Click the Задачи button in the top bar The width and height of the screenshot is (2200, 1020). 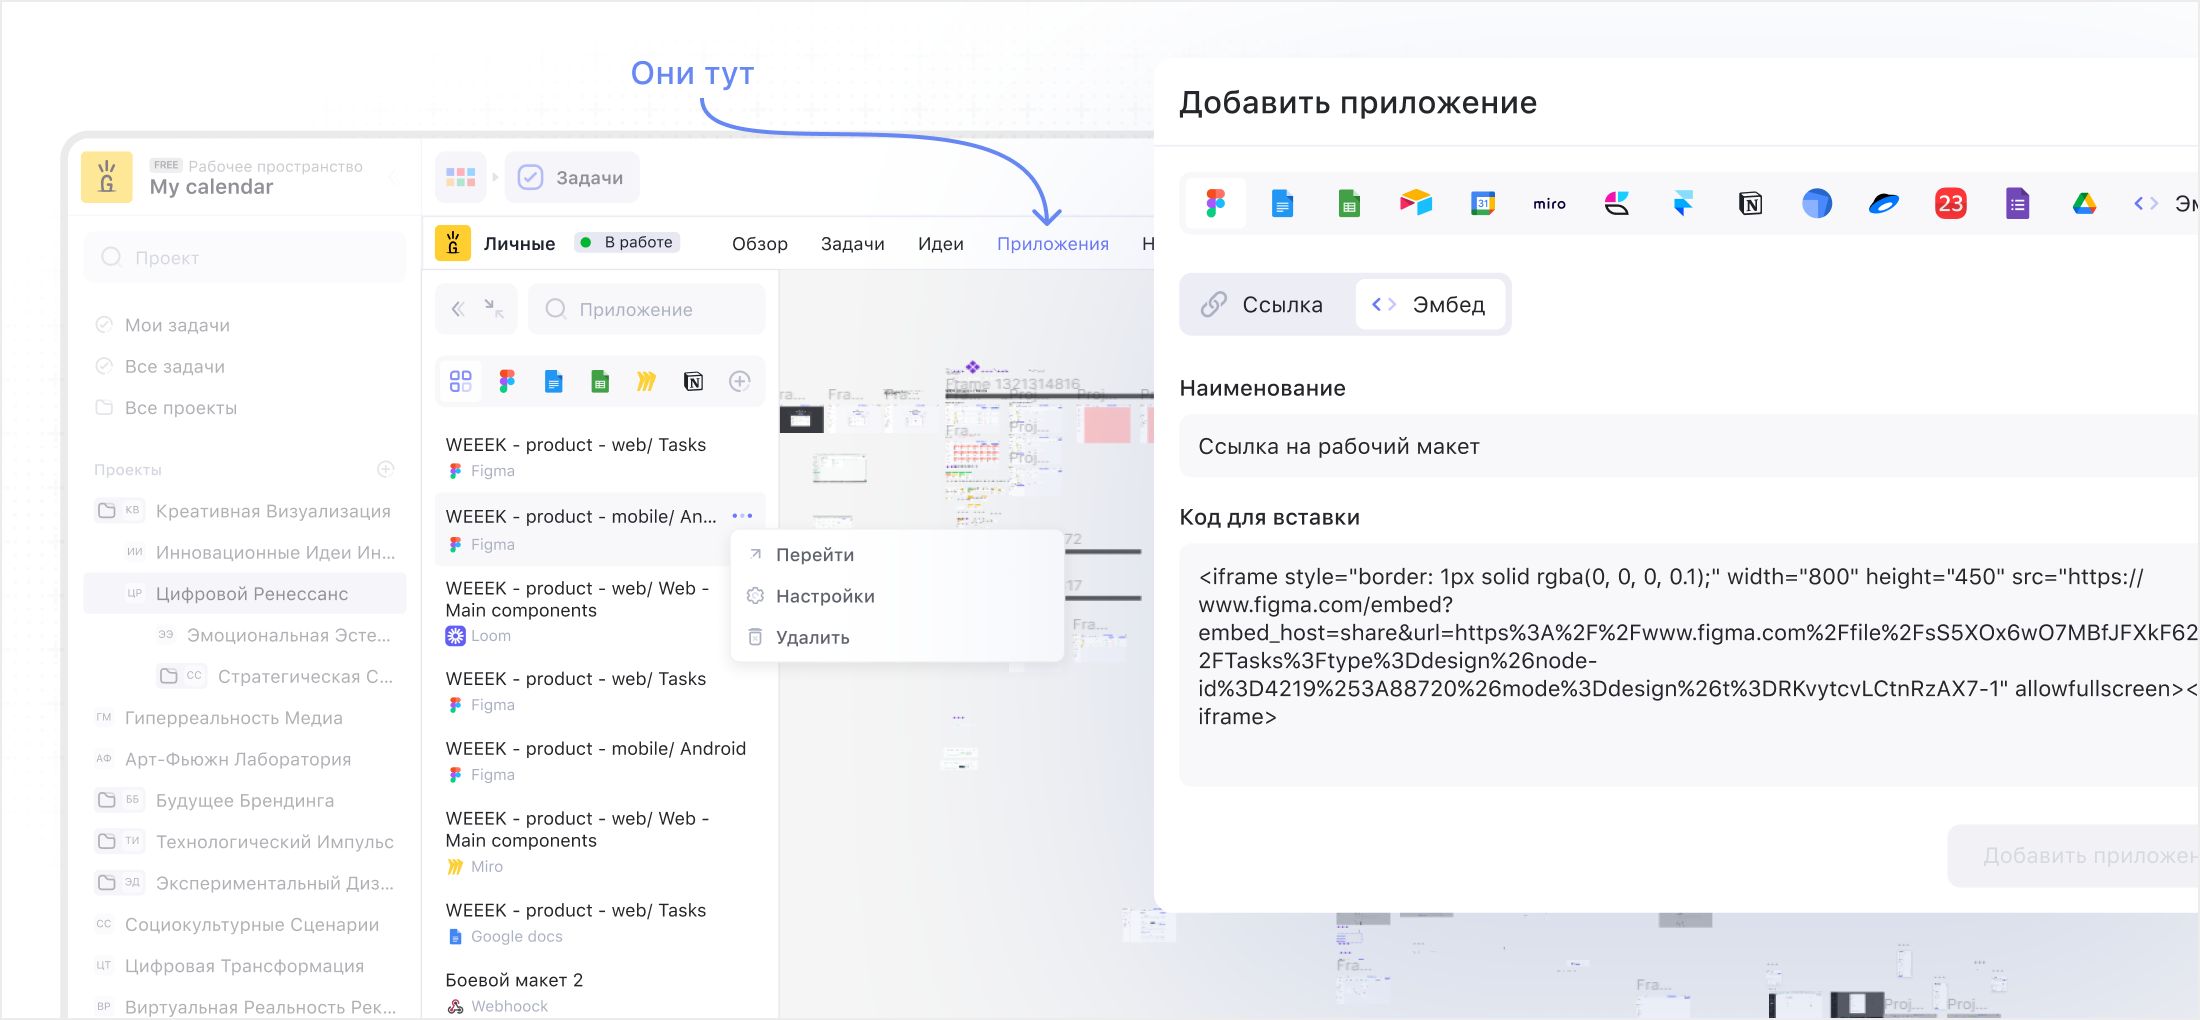(x=572, y=177)
